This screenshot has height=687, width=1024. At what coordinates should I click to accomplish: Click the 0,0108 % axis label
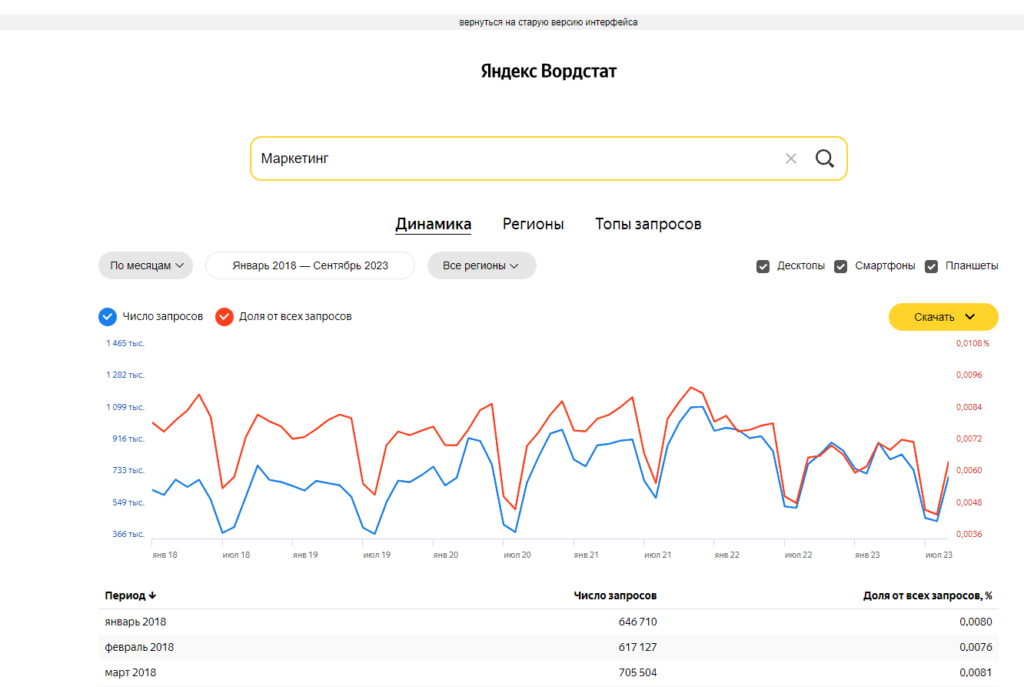click(972, 344)
